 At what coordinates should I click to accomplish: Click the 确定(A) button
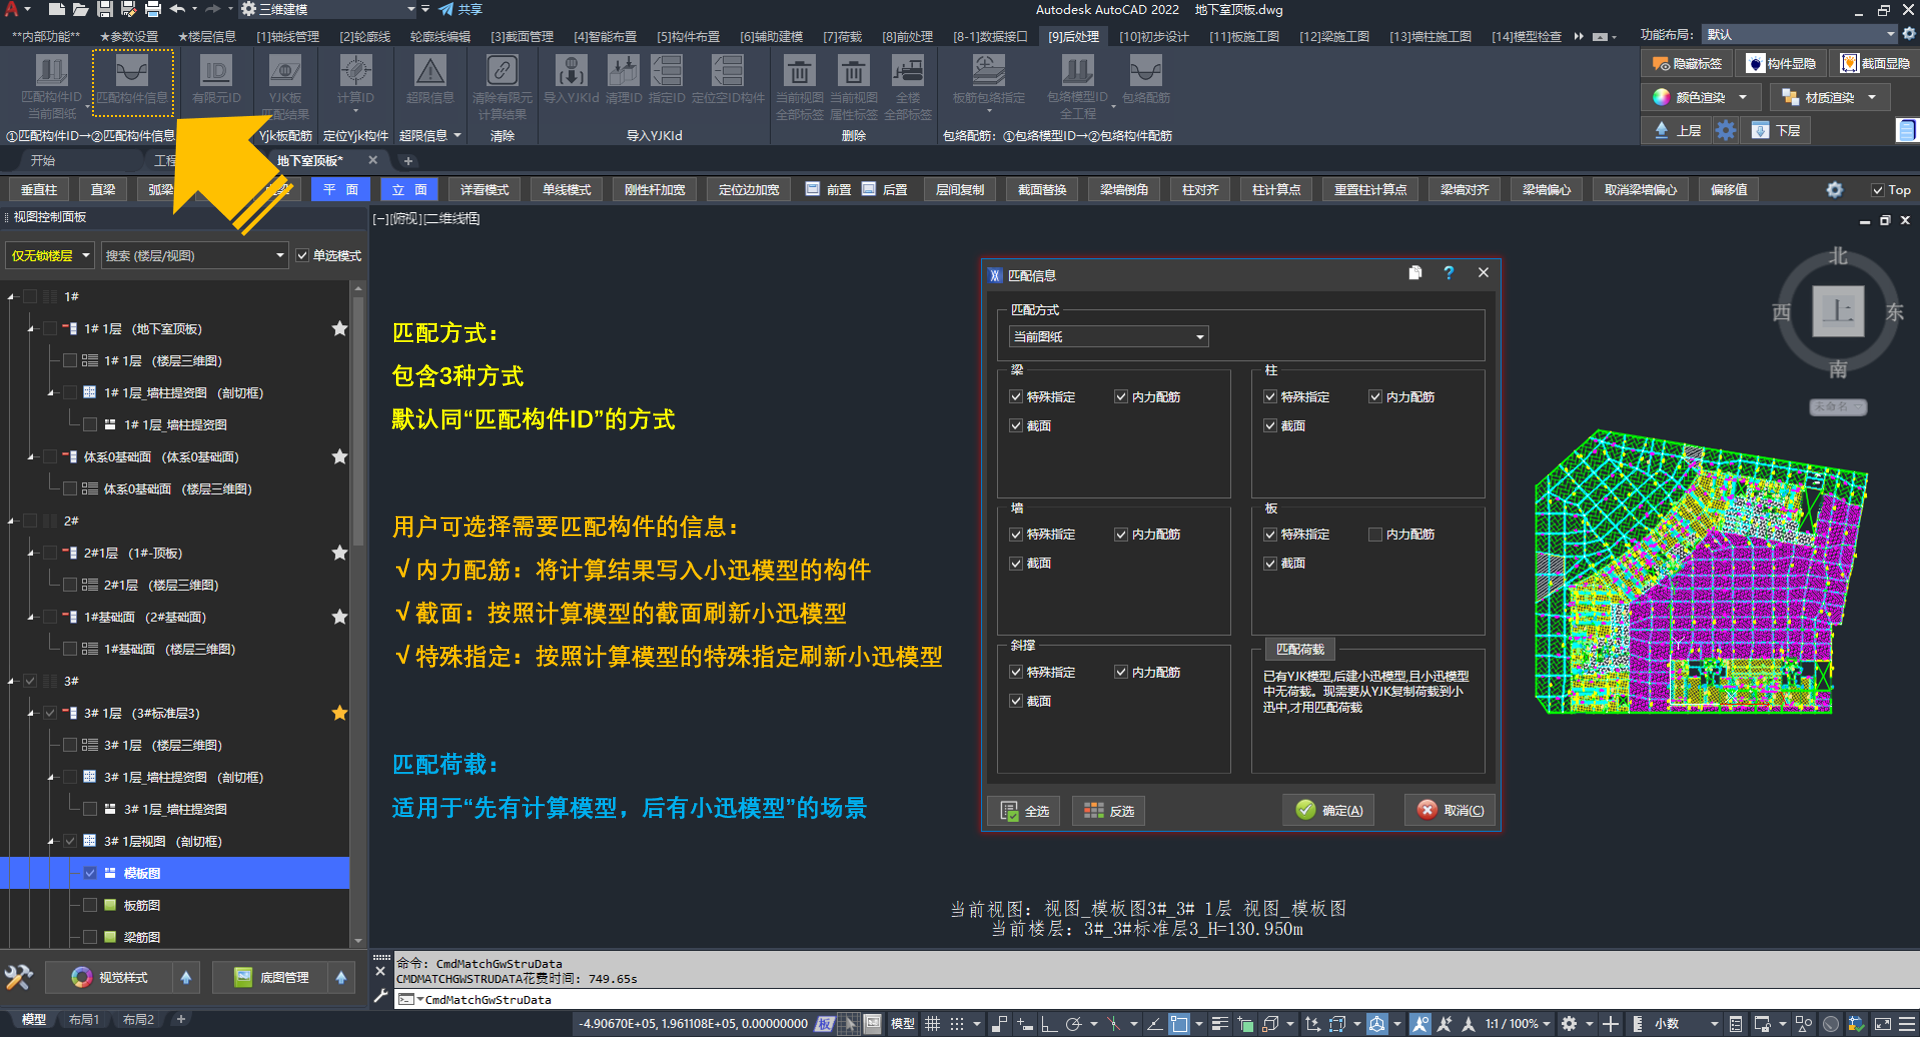coord(1329,810)
